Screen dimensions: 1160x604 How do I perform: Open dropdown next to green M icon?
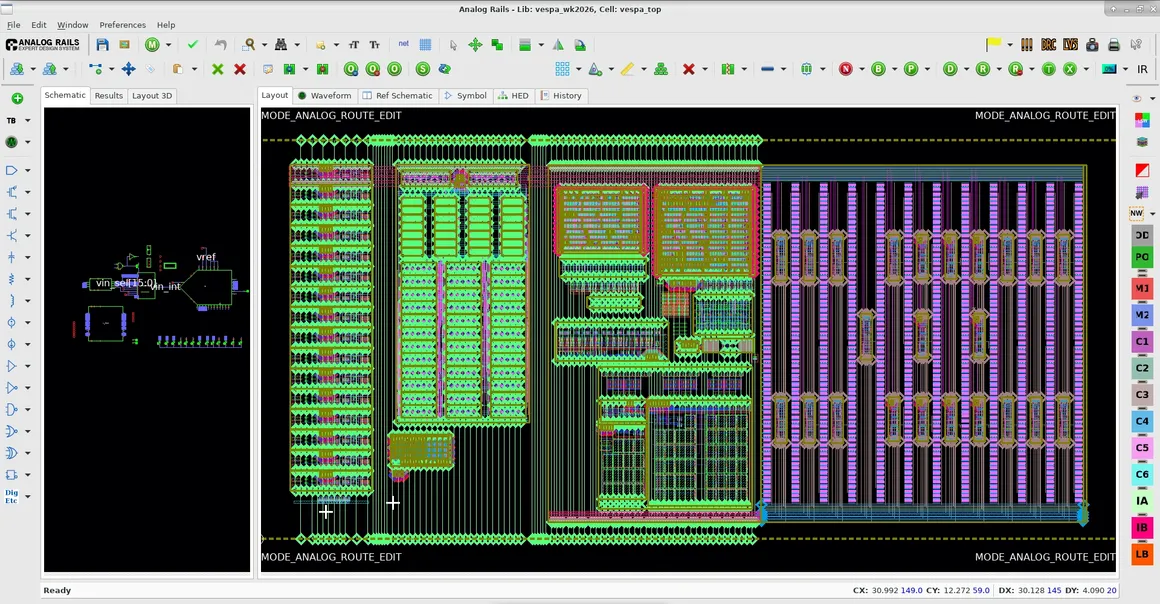click(x=168, y=45)
